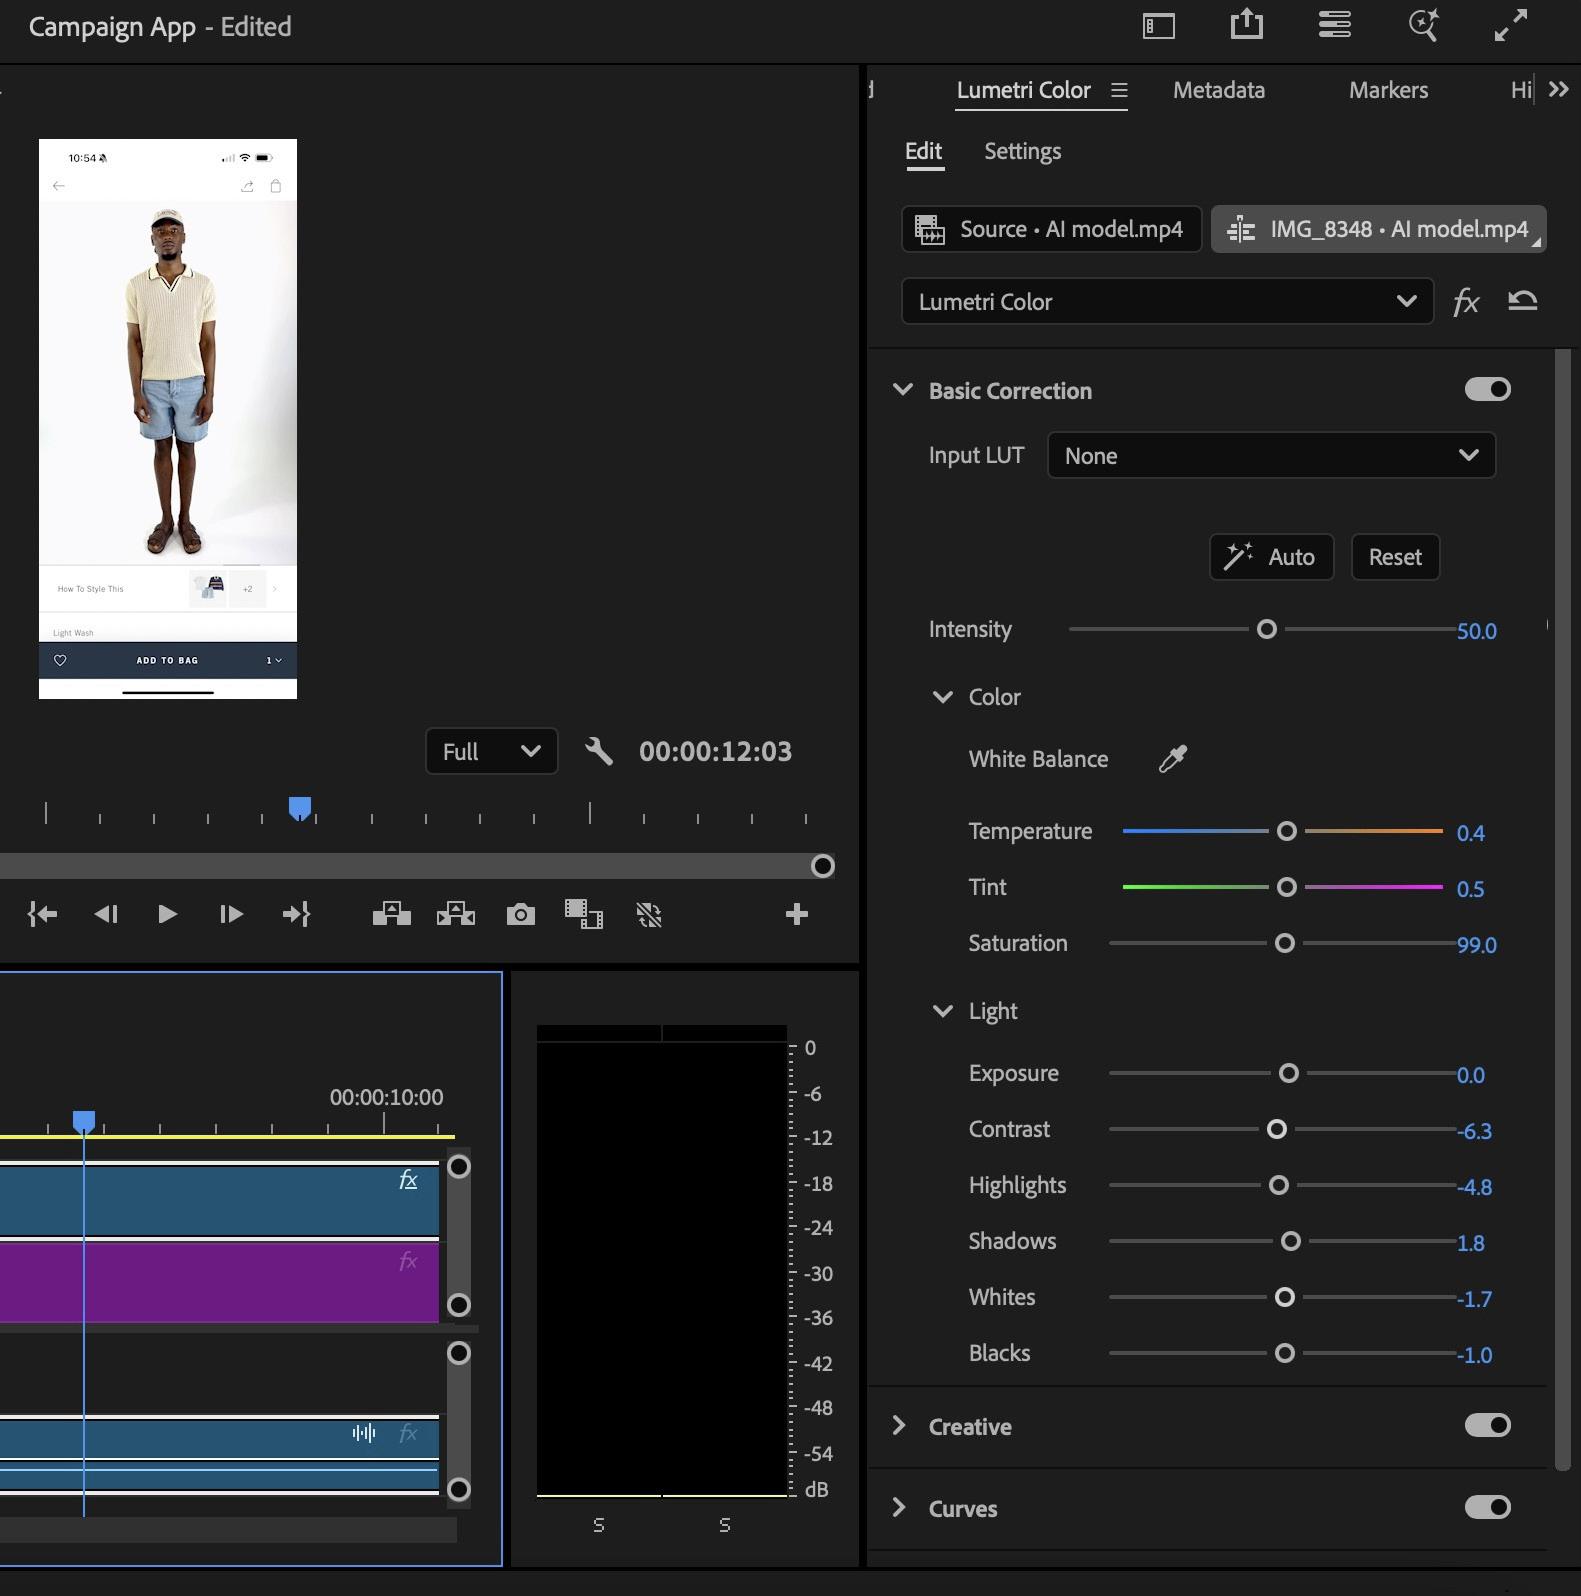
Task: Click the Auto color button
Action: (x=1271, y=557)
